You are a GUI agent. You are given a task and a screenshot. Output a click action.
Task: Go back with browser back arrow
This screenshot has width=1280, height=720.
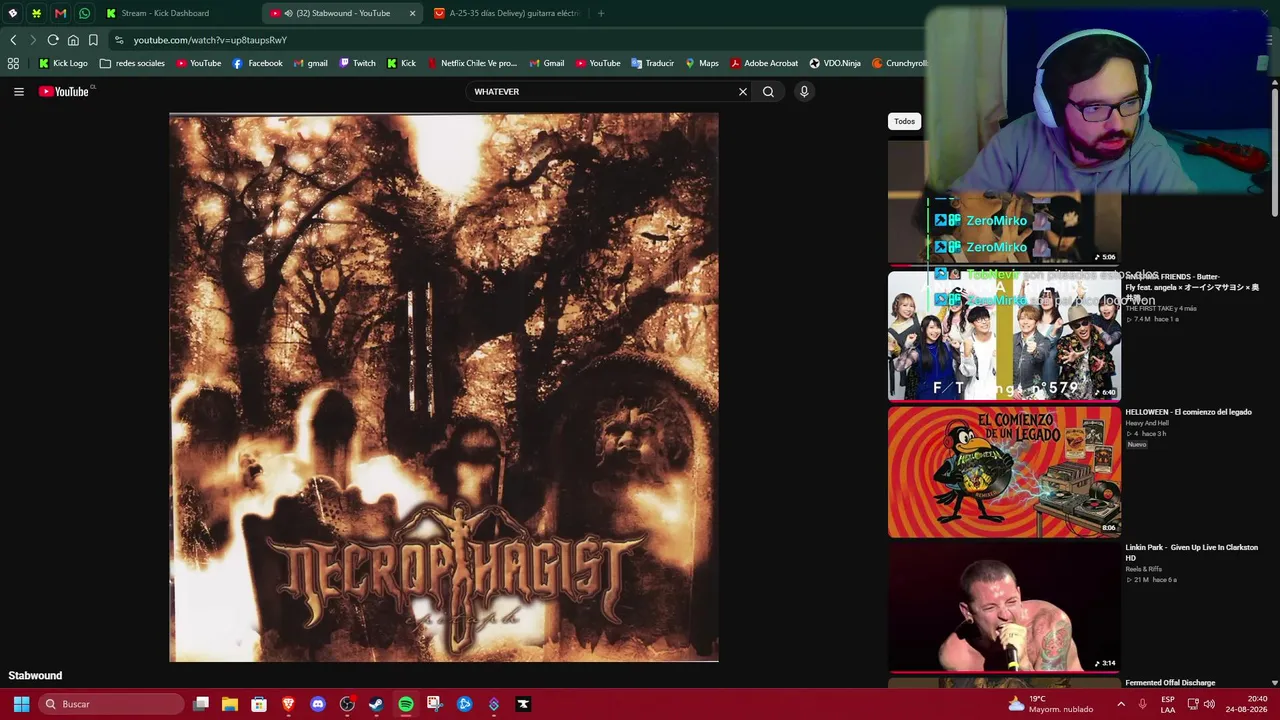(x=13, y=40)
